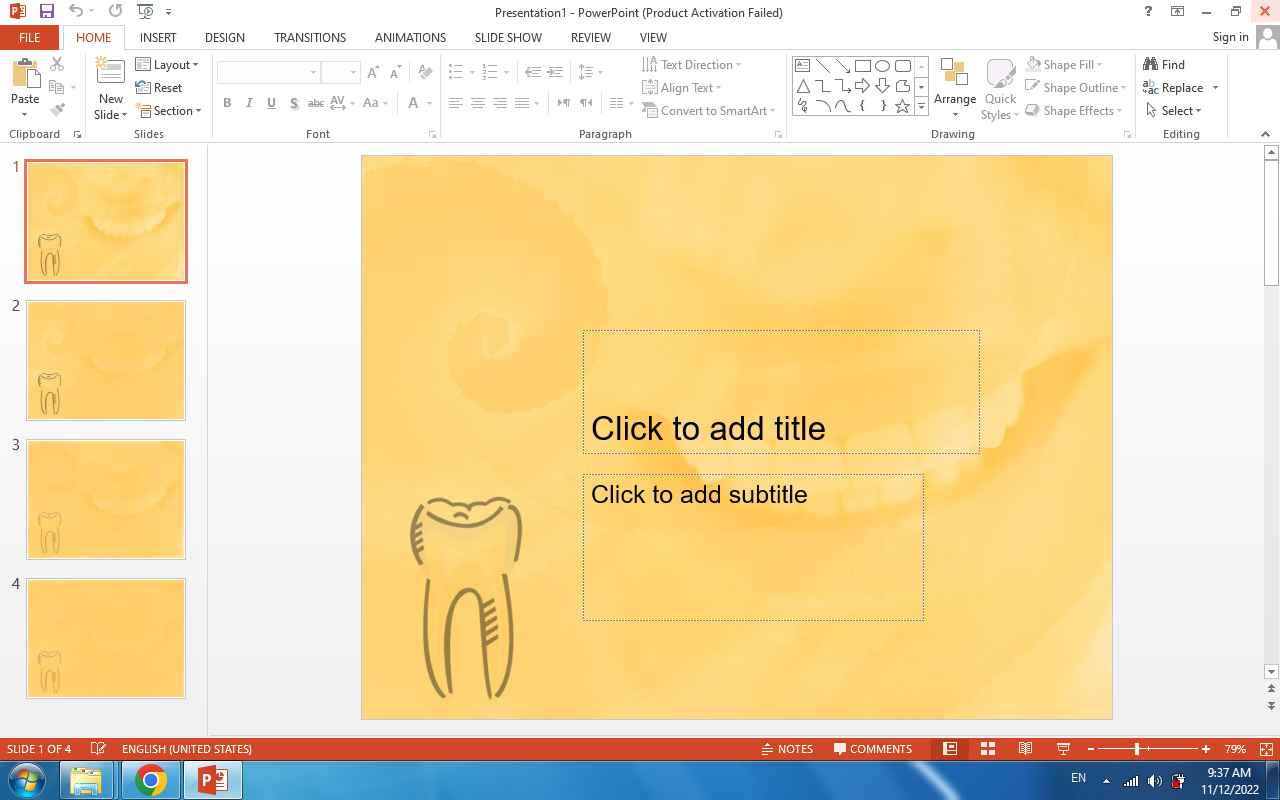Click the Sign in link
Screen dimensions: 1280x800
pos(1230,37)
